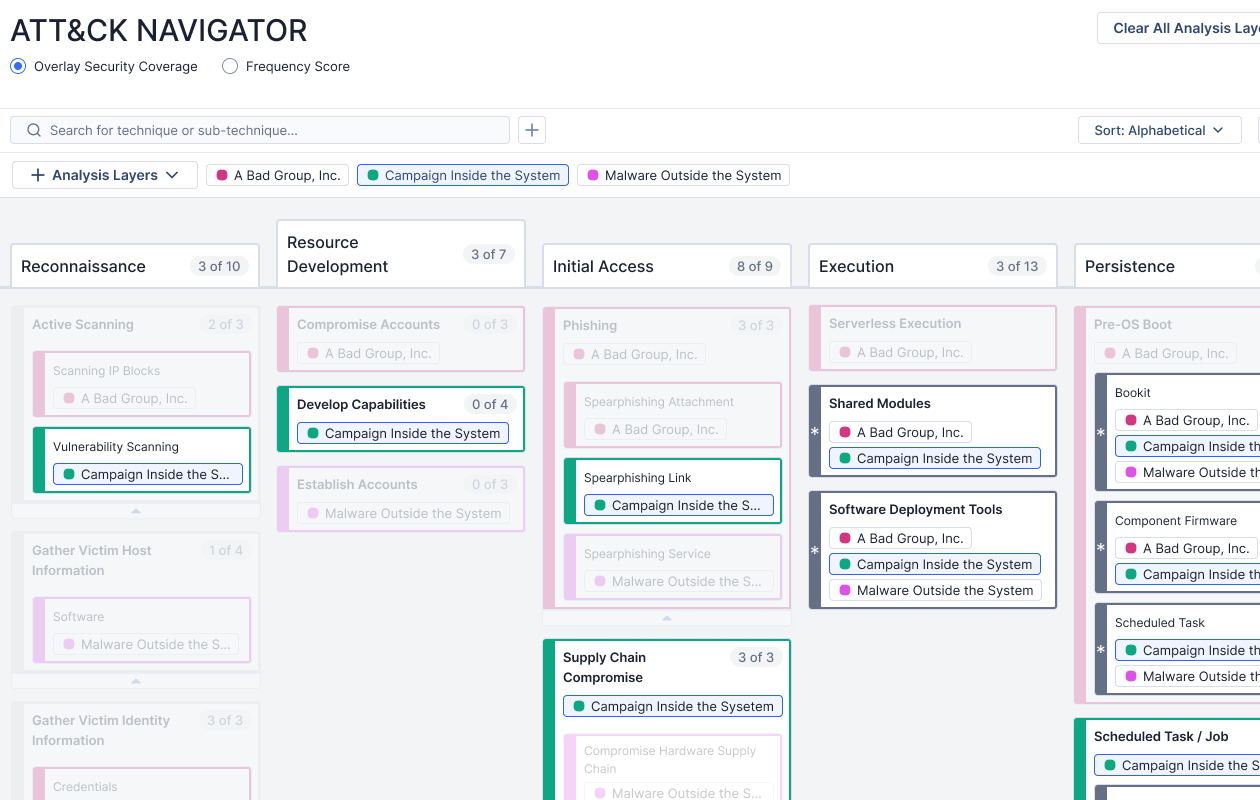Open the Initial Access tactic header
1260x800 pixels.
point(667,266)
